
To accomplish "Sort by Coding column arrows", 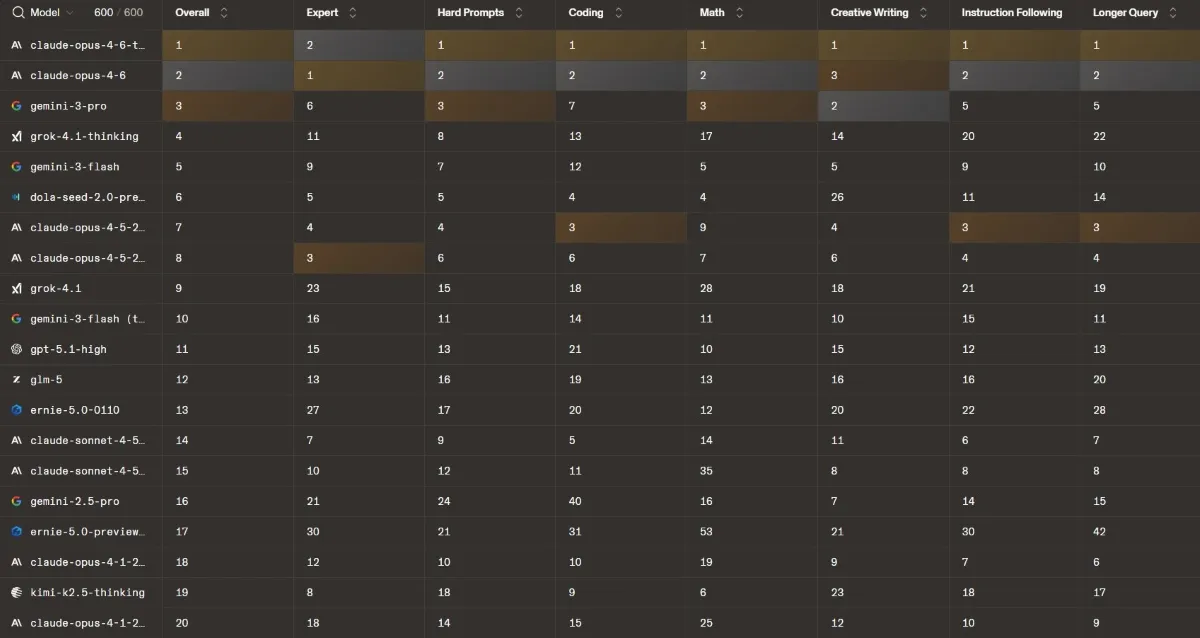I will point(618,13).
